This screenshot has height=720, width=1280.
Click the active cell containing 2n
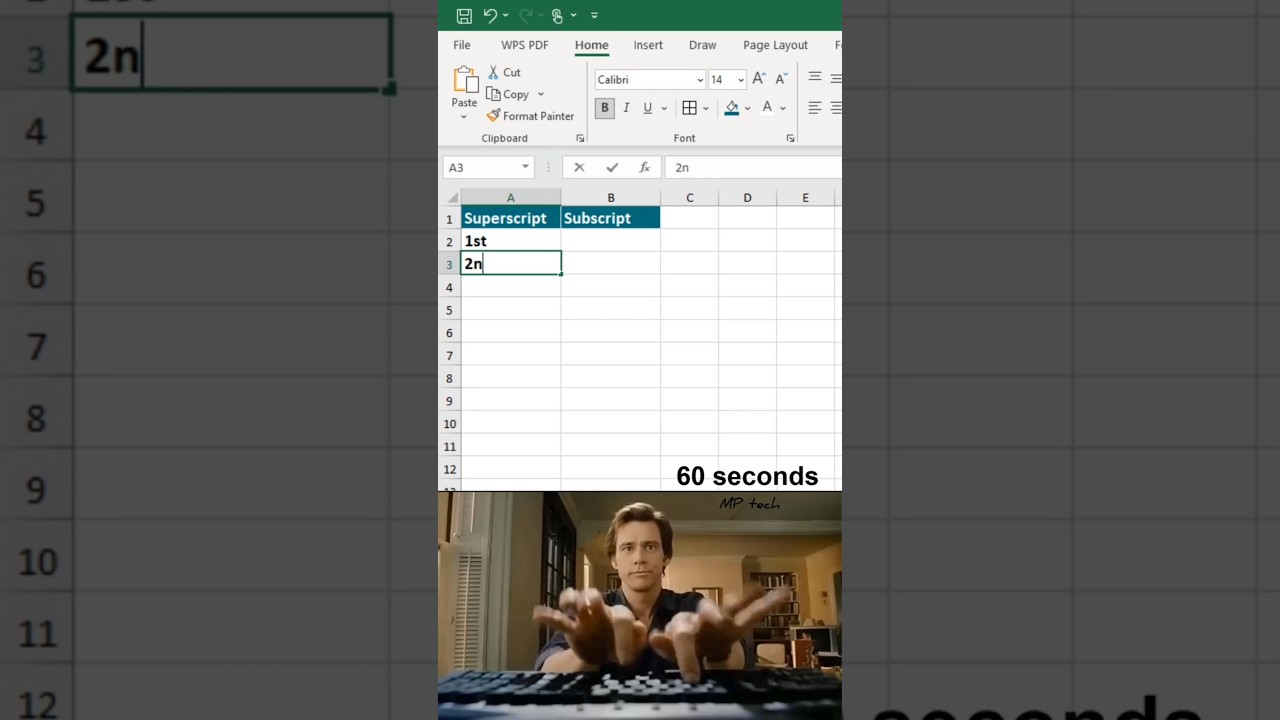coord(510,264)
